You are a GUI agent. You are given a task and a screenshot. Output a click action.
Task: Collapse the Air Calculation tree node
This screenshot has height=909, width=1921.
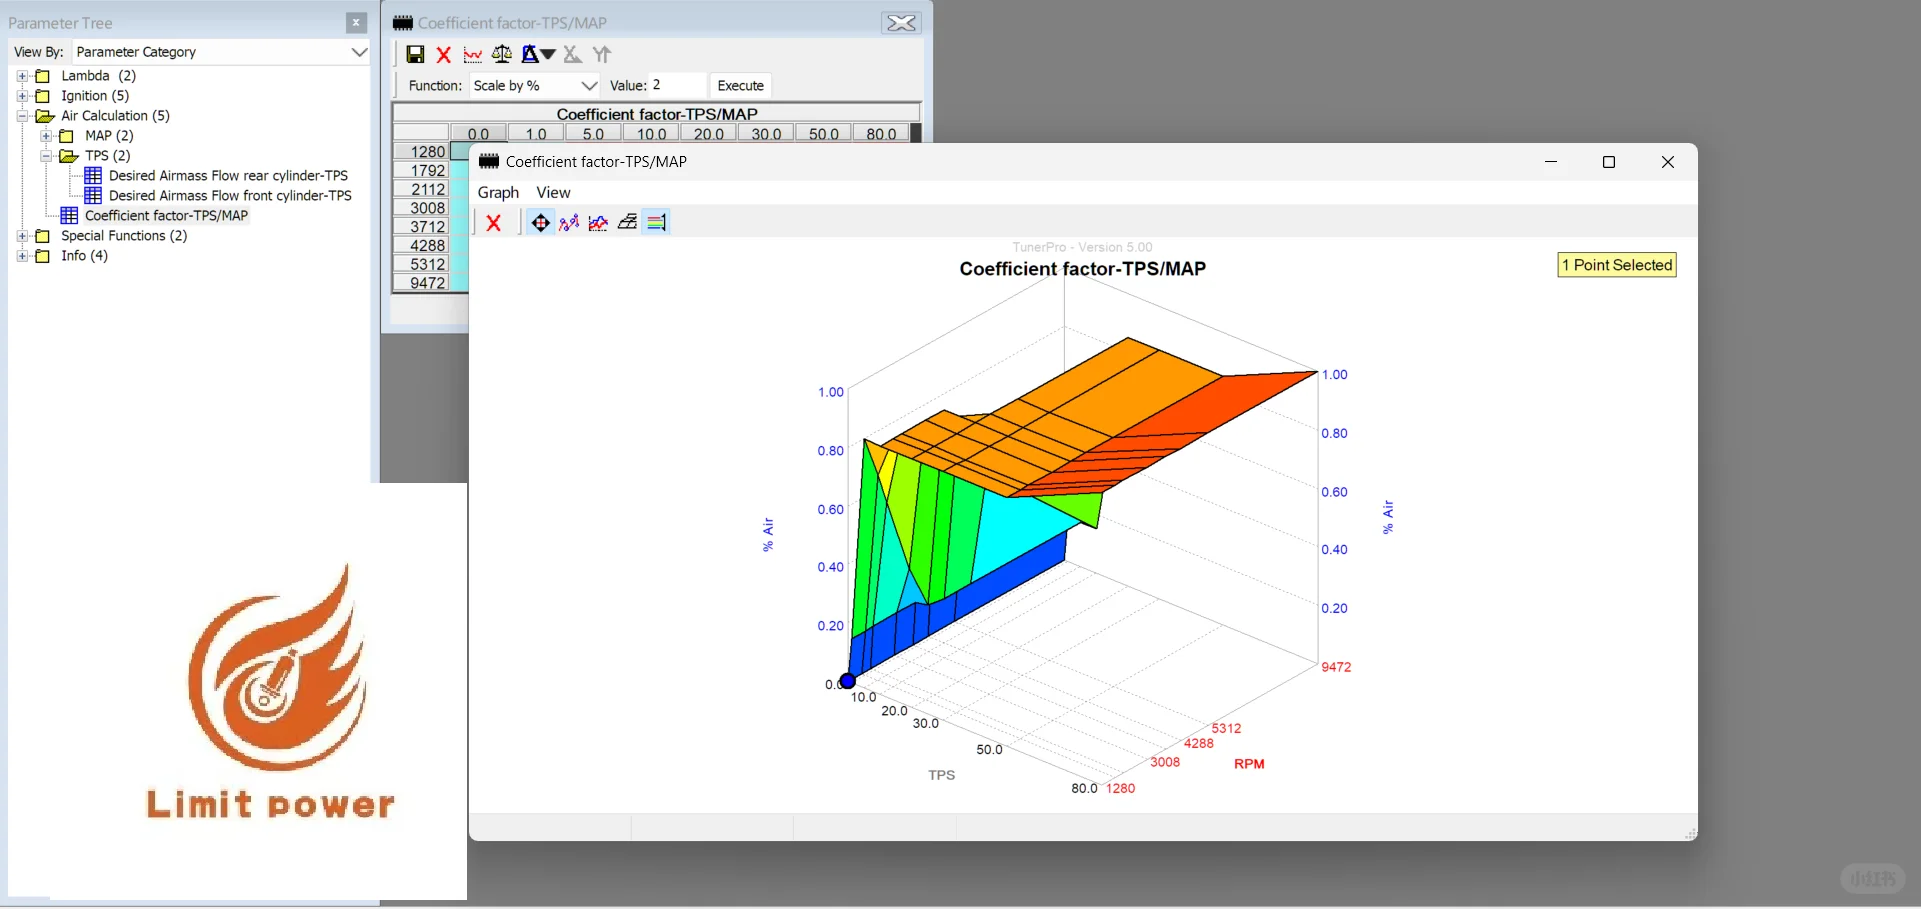point(22,116)
